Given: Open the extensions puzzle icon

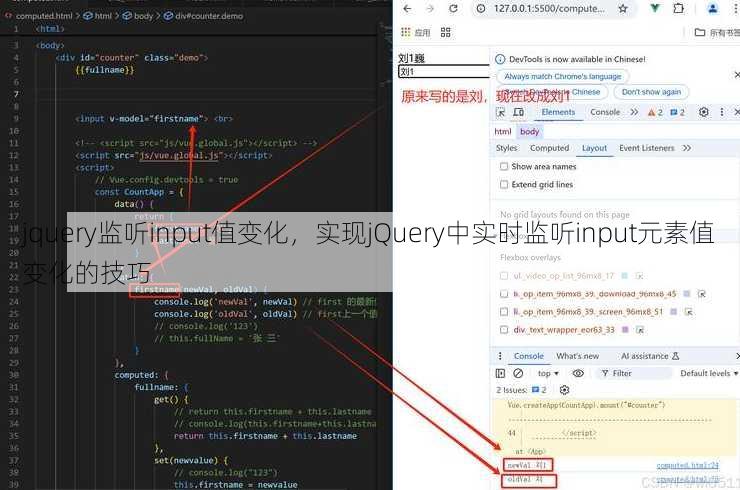Looking at the screenshot, I should click(x=679, y=8).
